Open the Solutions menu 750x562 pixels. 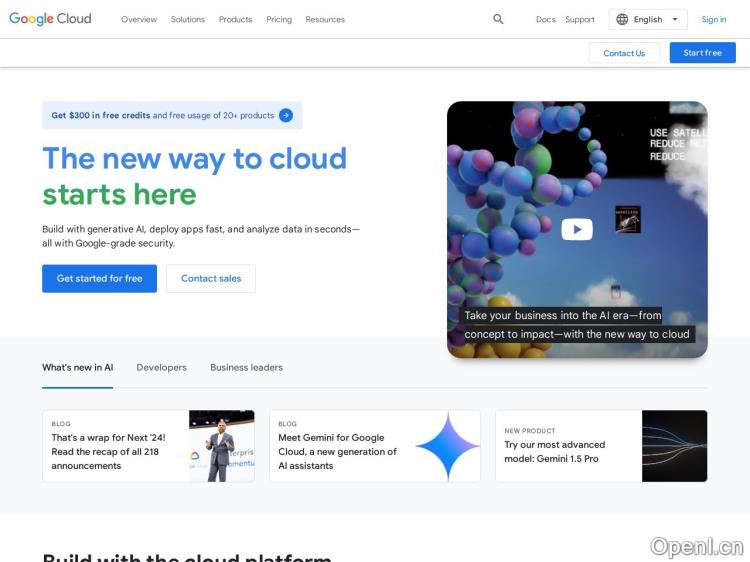tap(187, 19)
